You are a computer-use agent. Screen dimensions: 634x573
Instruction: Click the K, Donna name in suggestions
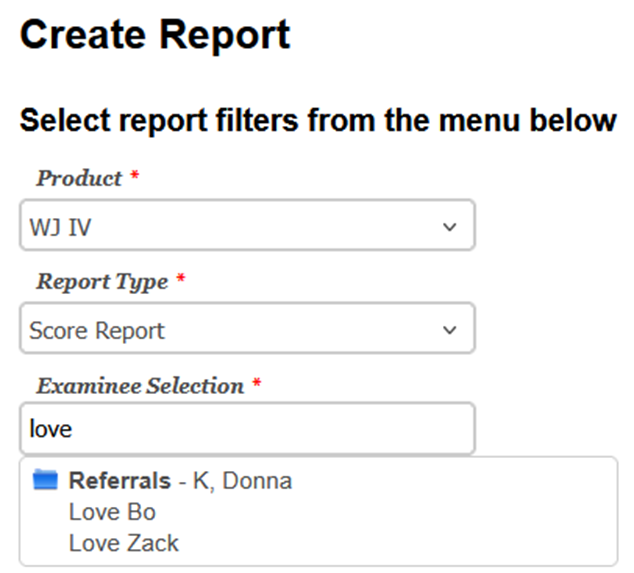(242, 481)
